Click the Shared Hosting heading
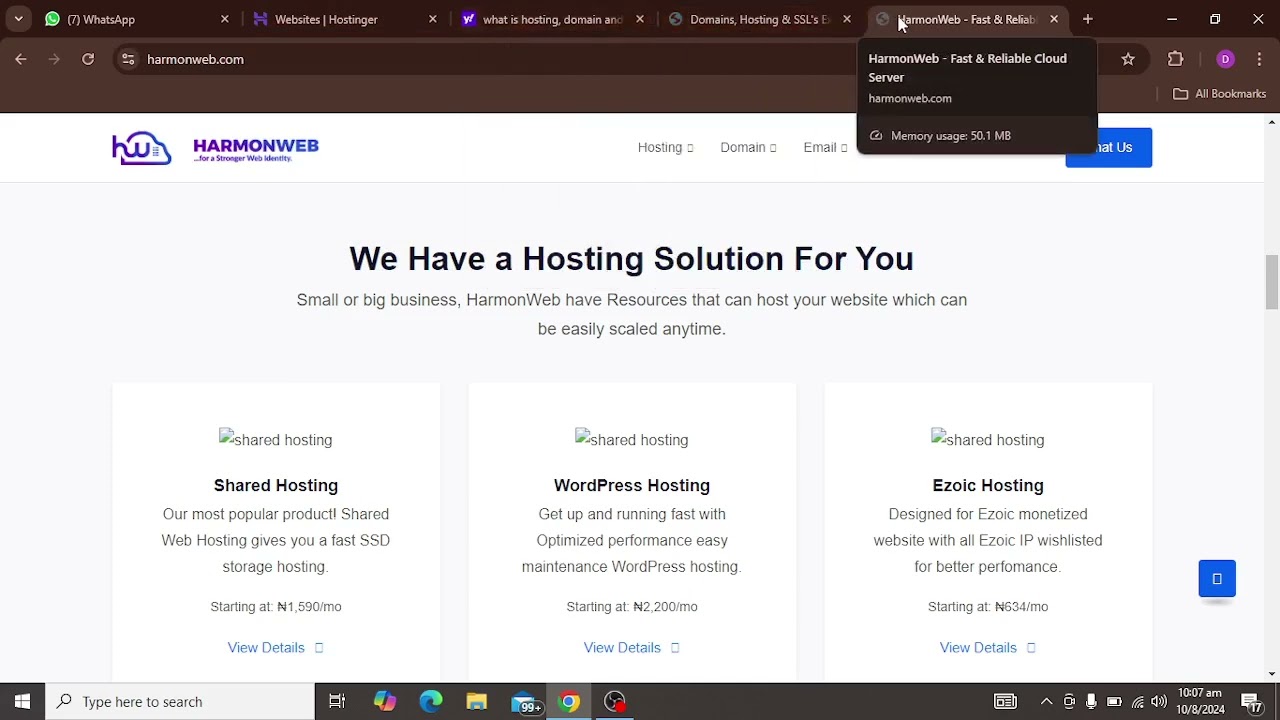Viewport: 1280px width, 720px height. (276, 485)
